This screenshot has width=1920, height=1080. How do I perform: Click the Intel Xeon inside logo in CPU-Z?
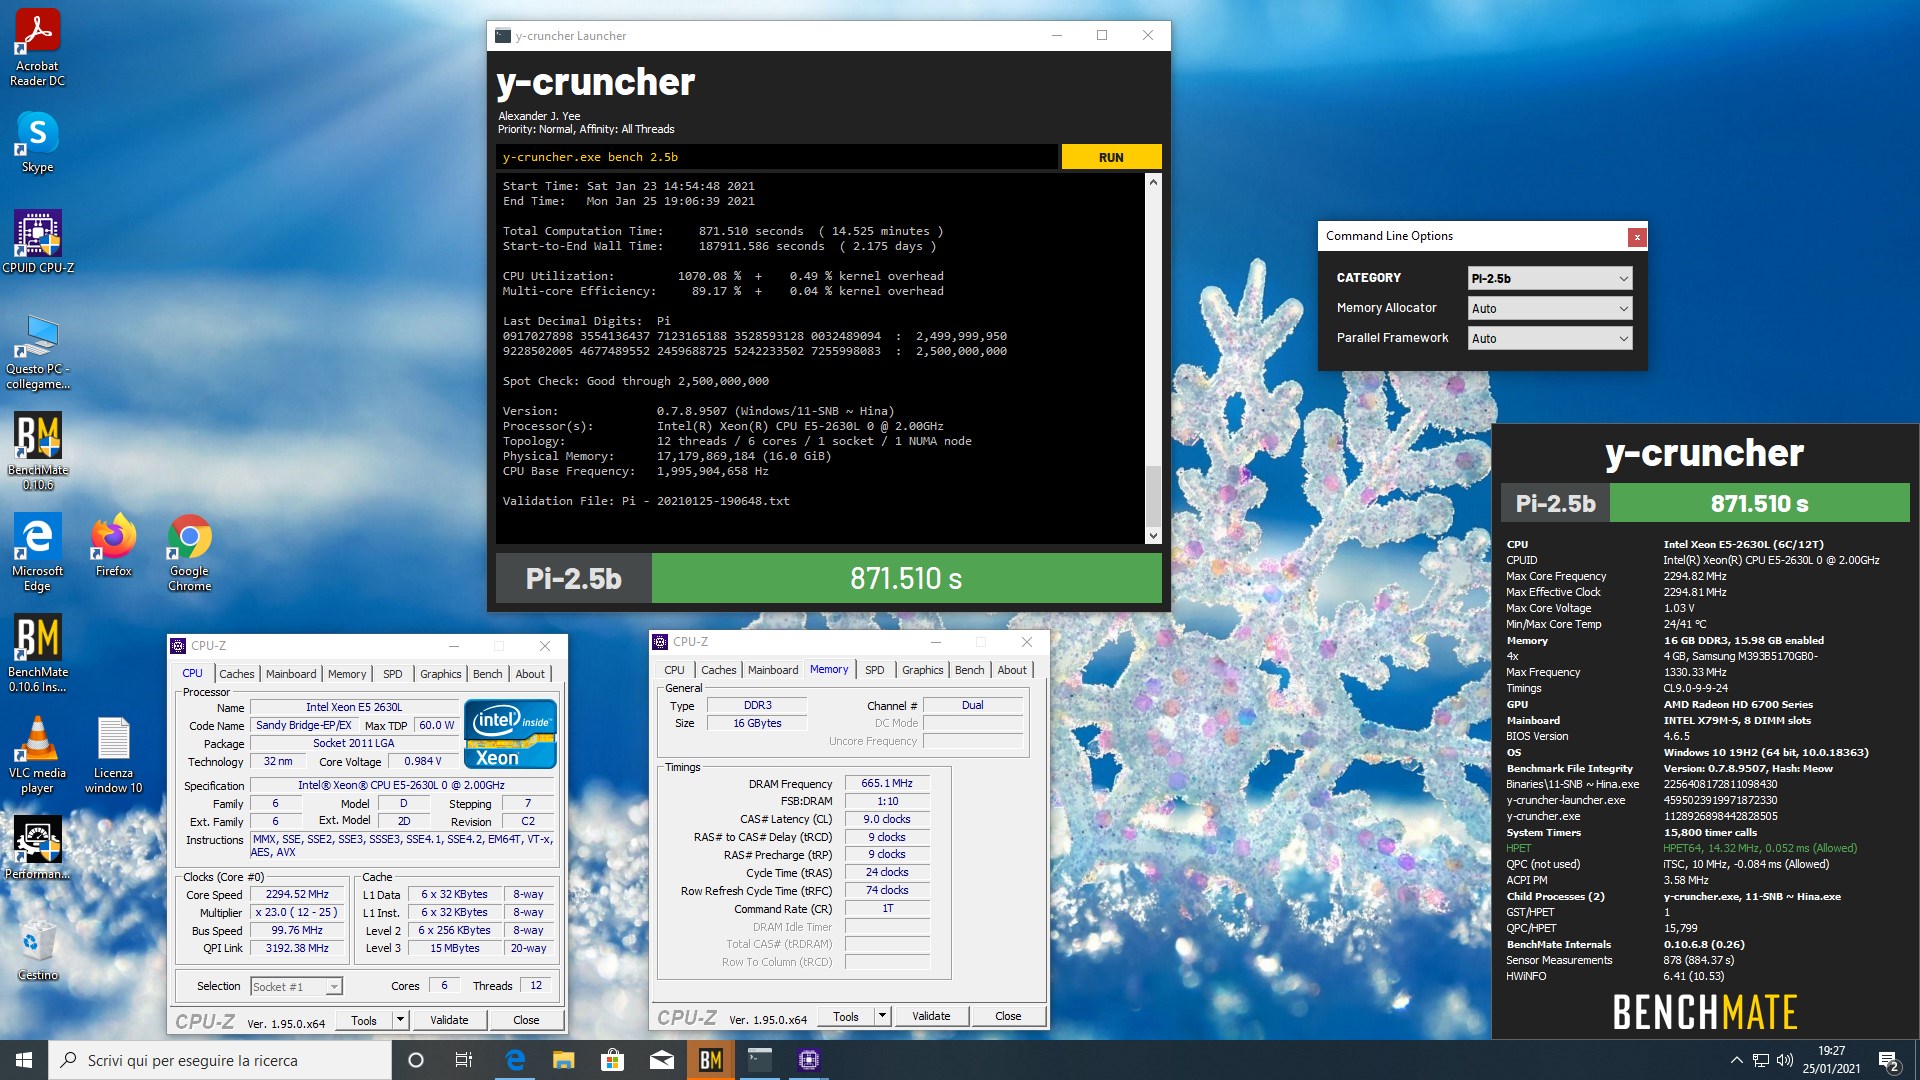[x=510, y=733]
